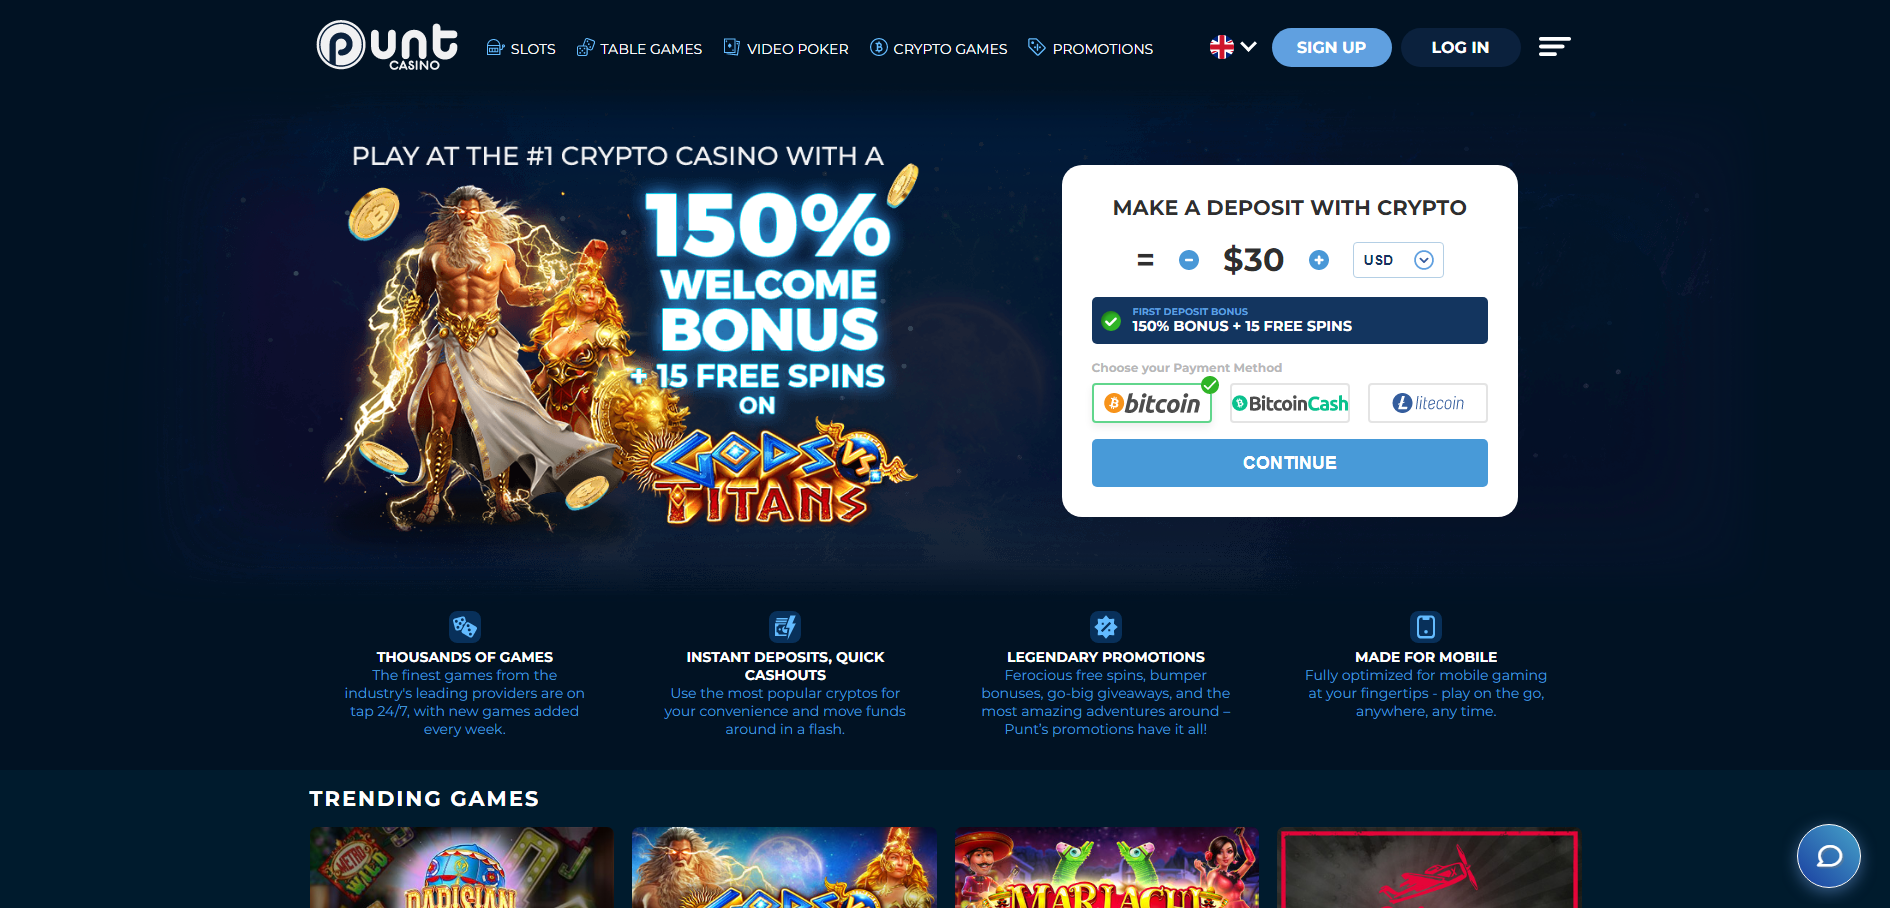This screenshot has height=908, width=1890.
Task: Click the Sign Up button
Action: [x=1332, y=47]
